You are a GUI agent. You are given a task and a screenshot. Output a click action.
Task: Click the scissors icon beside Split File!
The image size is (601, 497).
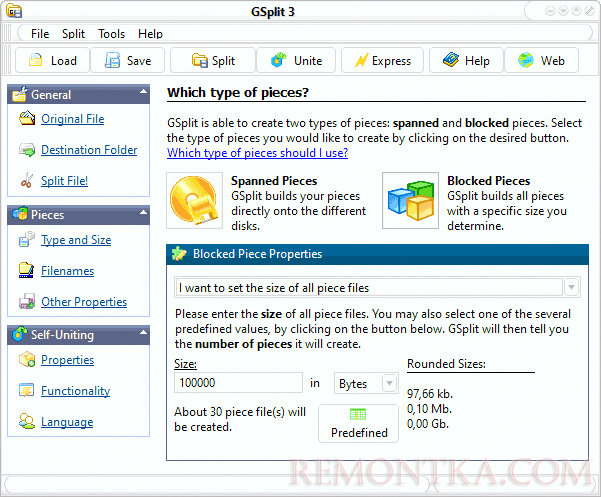coord(26,180)
